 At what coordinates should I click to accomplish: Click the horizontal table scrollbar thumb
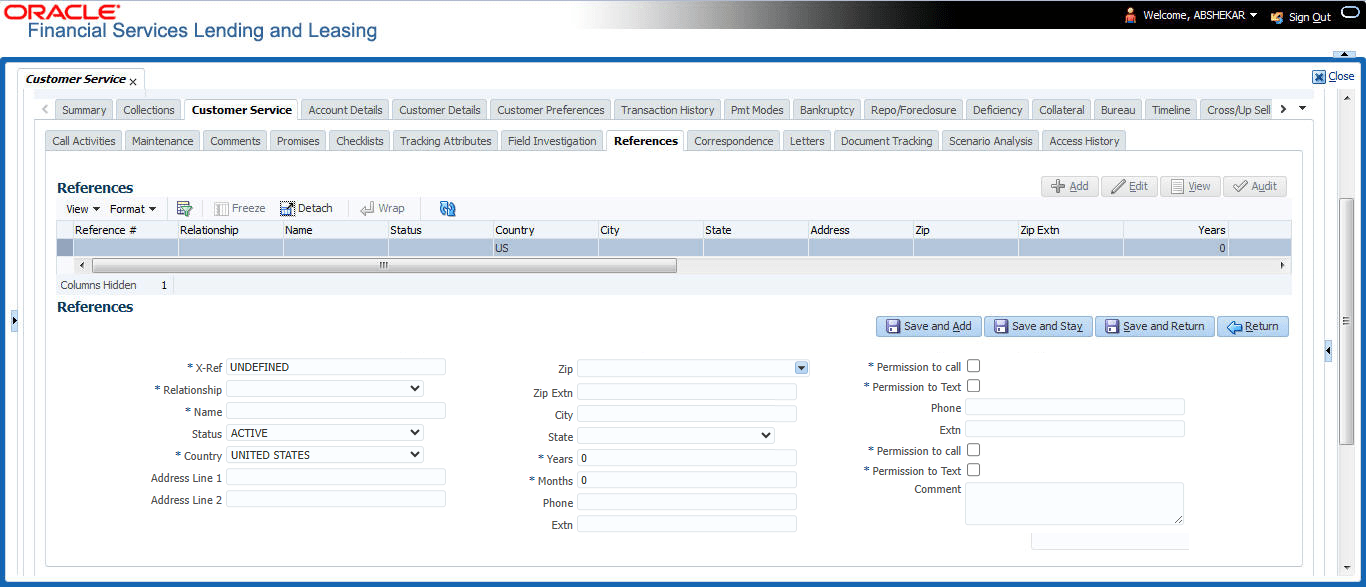pyautogui.click(x=384, y=266)
